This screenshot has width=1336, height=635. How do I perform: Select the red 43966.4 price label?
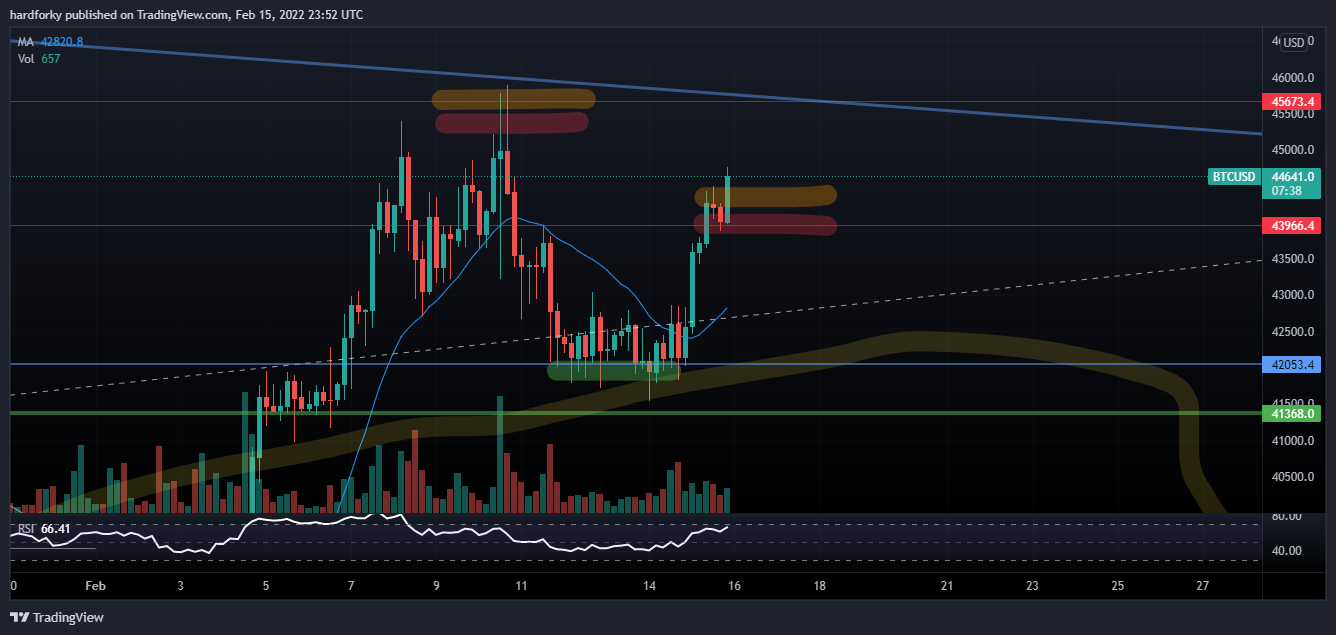tap(1292, 225)
